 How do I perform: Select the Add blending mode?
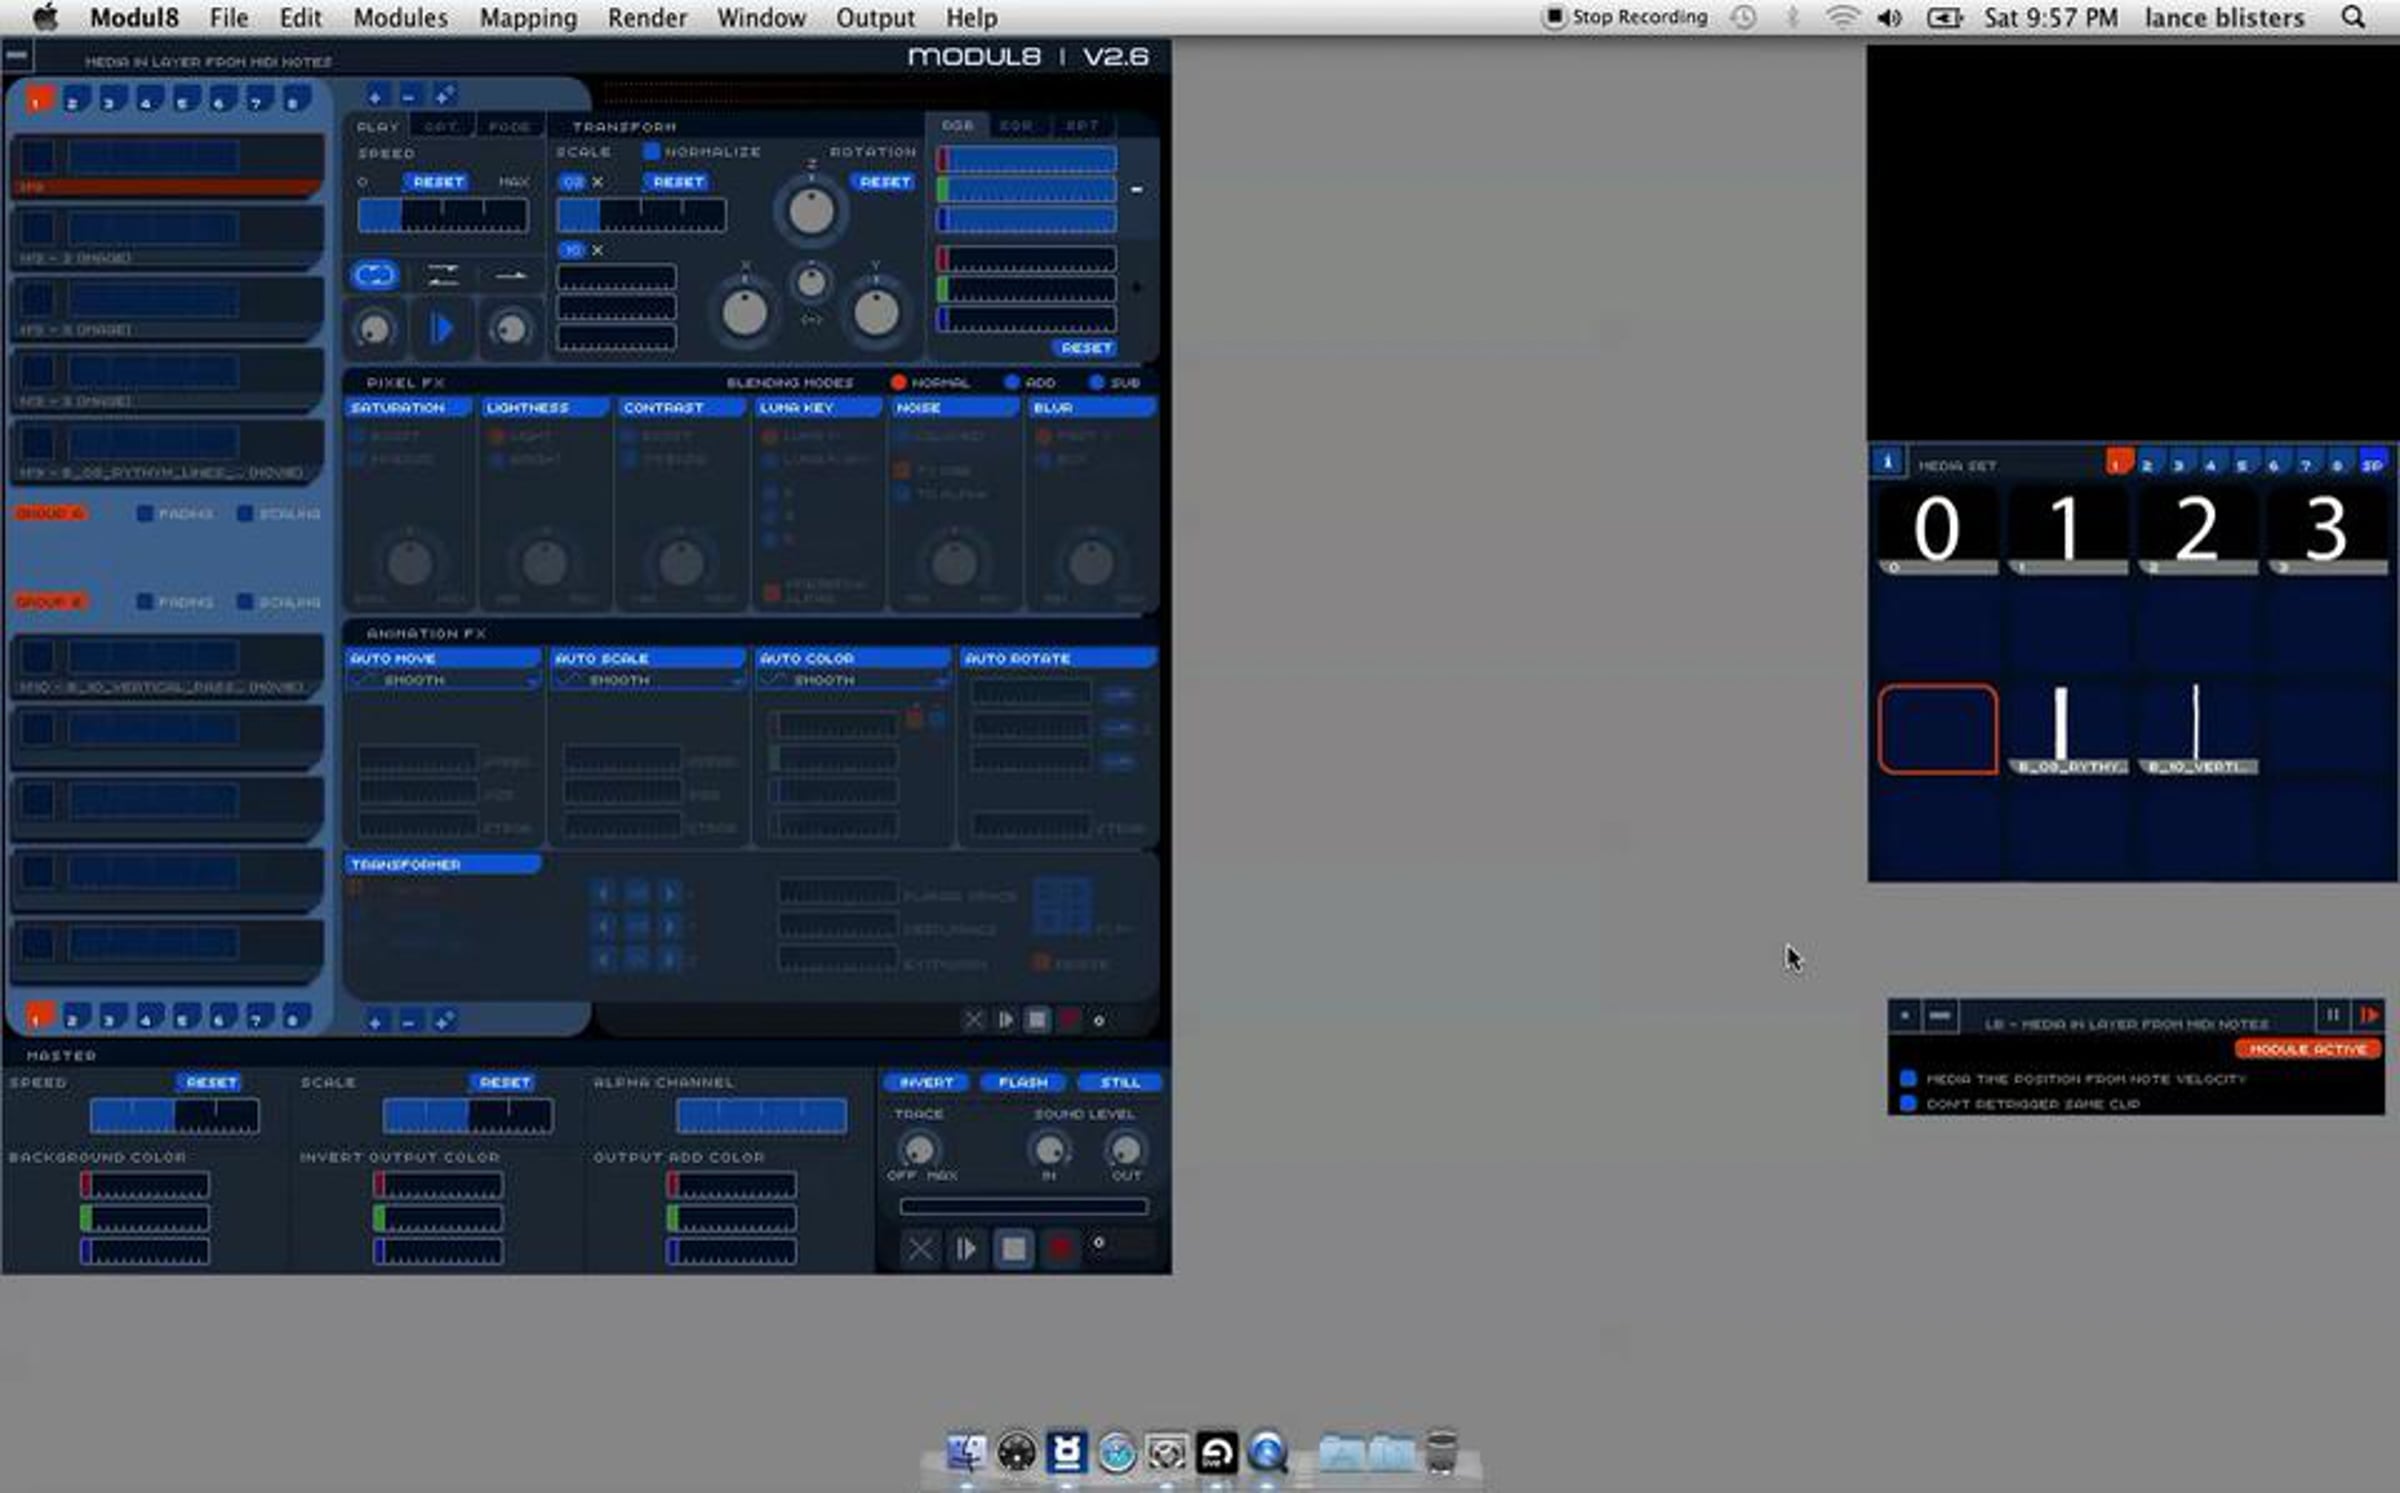[x=1012, y=382]
